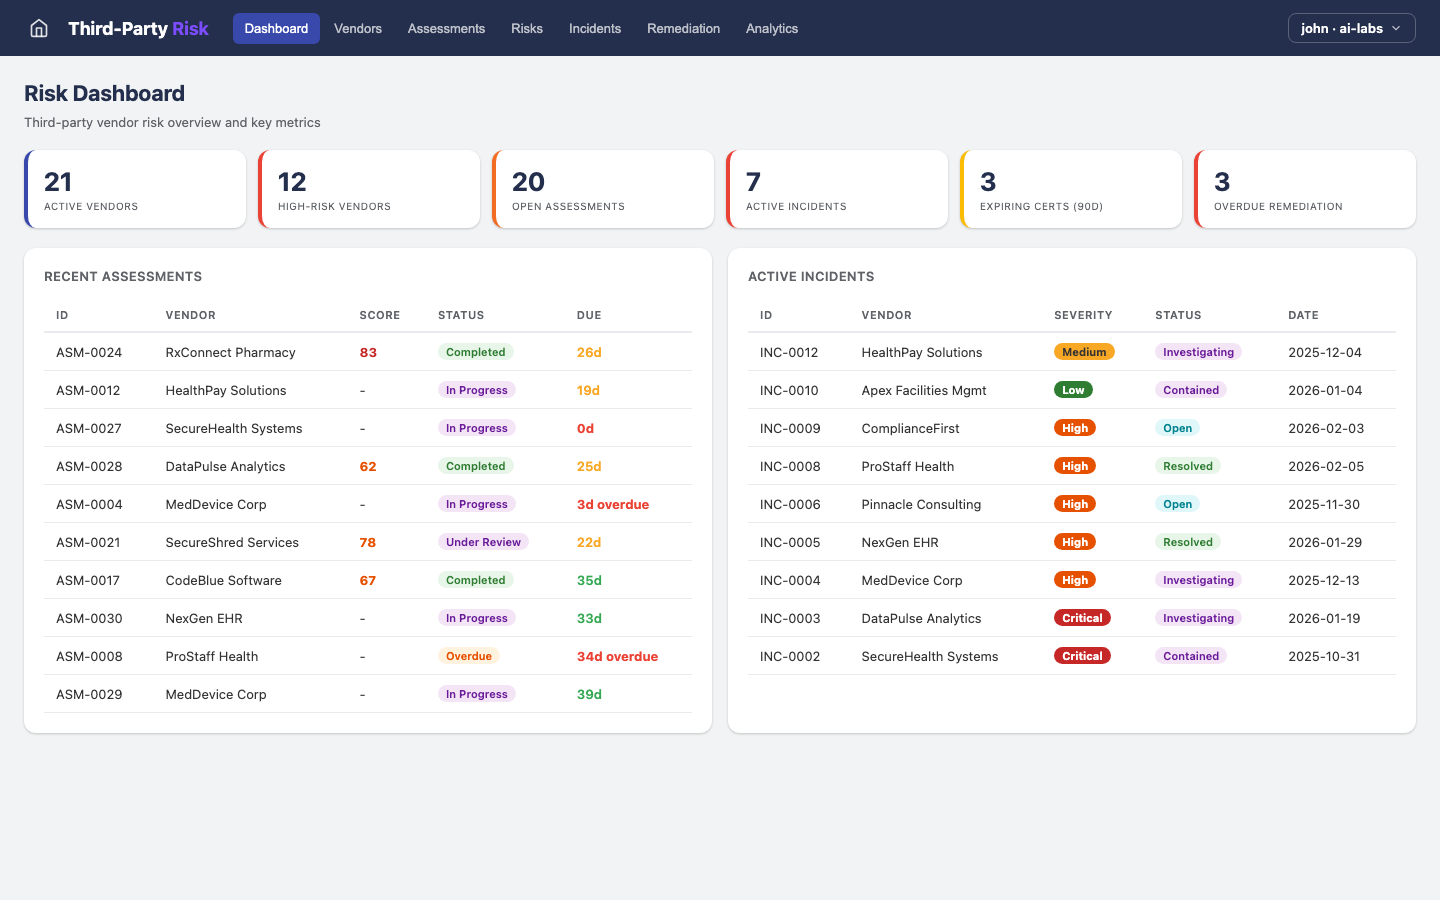The width and height of the screenshot is (1440, 900).
Task: Click the Medium severity badge for INC-0012
Action: click(1084, 352)
